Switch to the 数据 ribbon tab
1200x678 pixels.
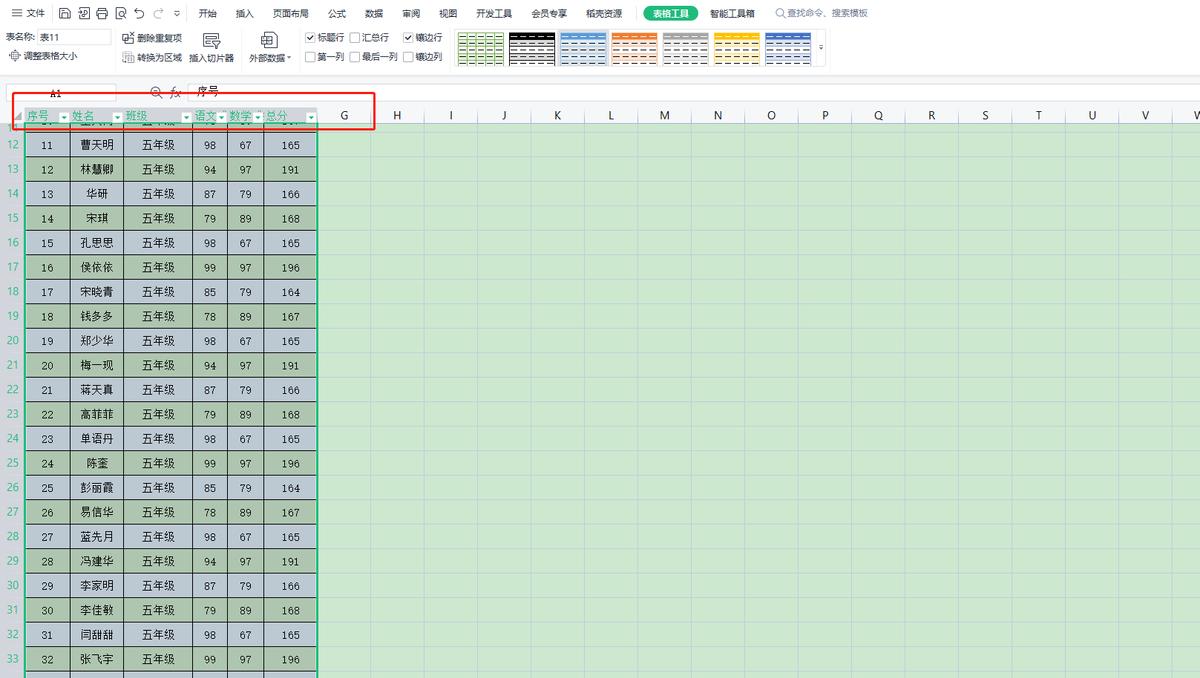tap(373, 14)
